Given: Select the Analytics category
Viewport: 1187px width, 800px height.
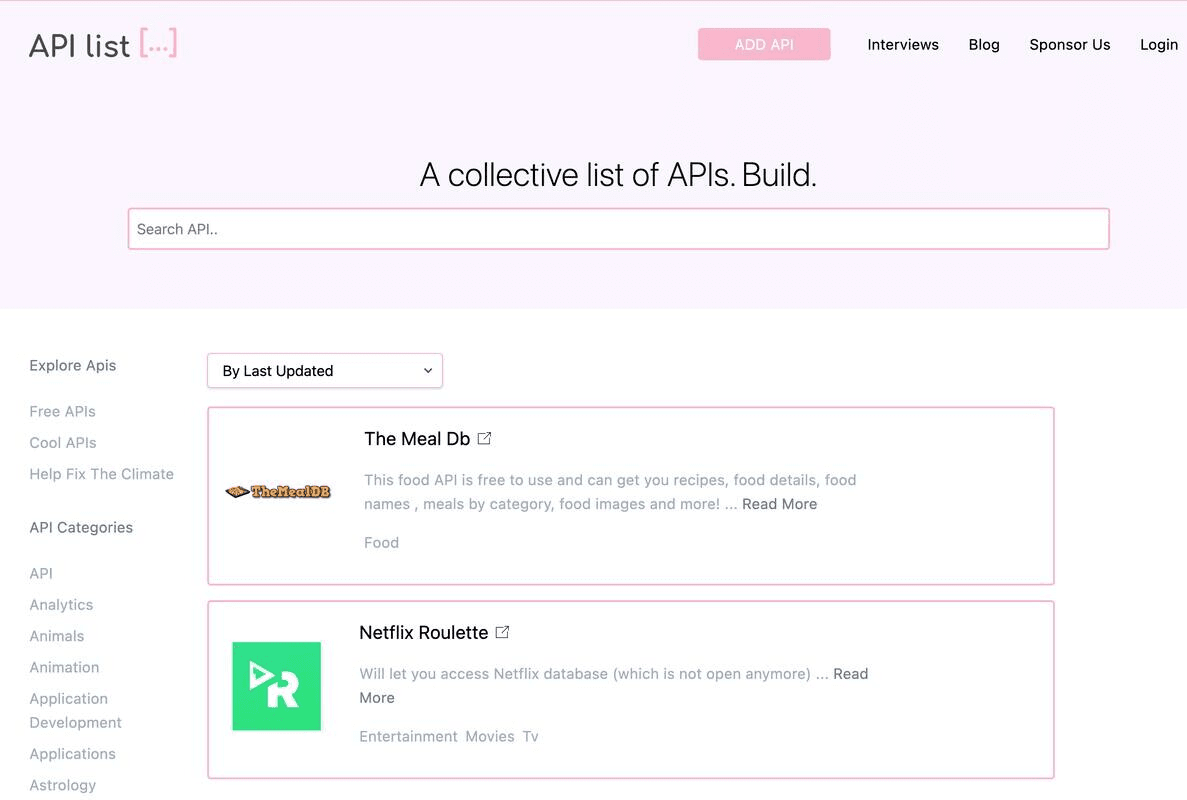Looking at the screenshot, I should (61, 605).
